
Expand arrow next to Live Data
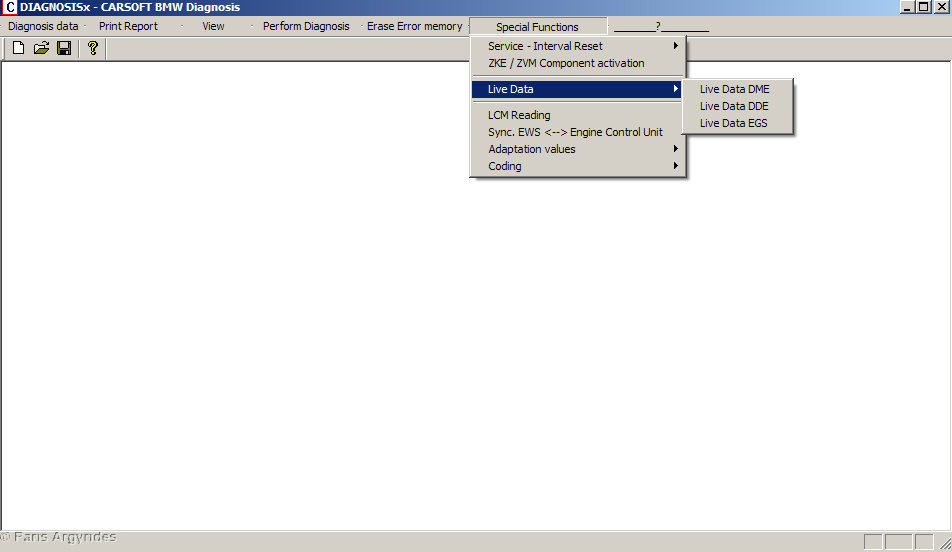676,89
